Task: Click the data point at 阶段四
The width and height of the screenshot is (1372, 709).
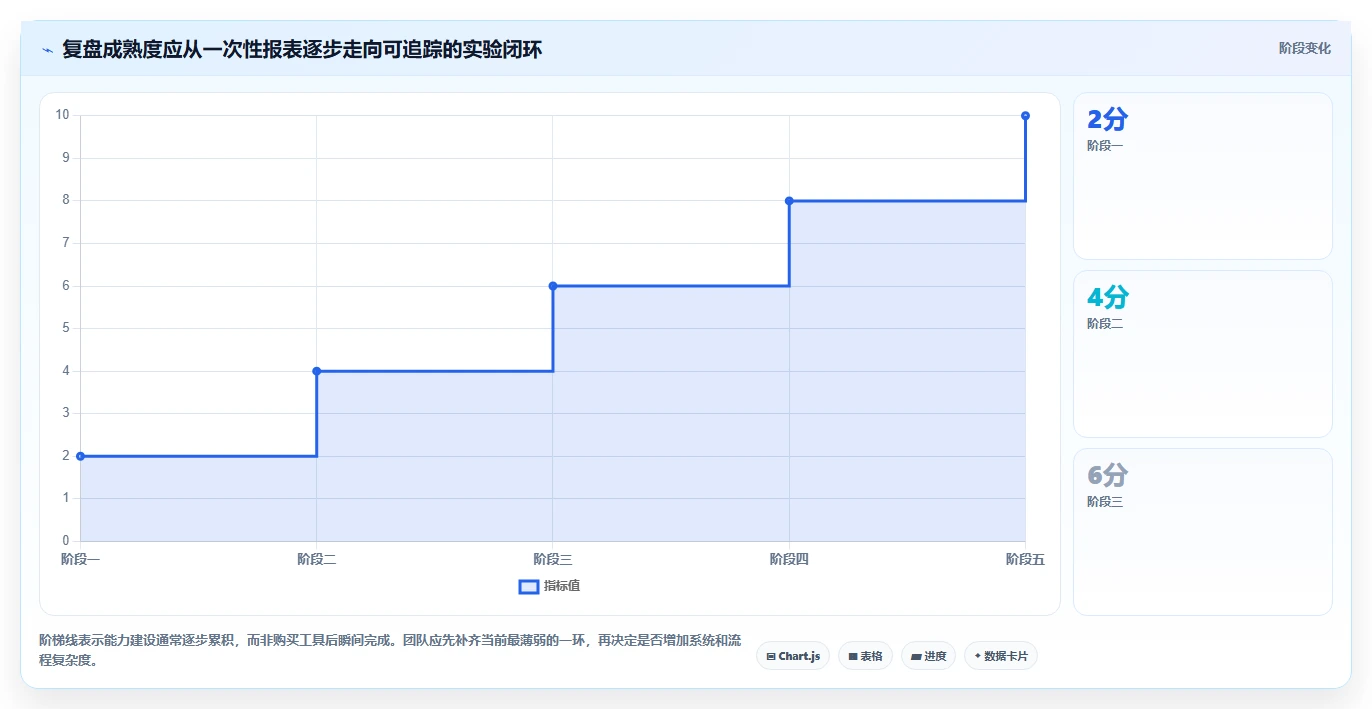Action: [789, 201]
